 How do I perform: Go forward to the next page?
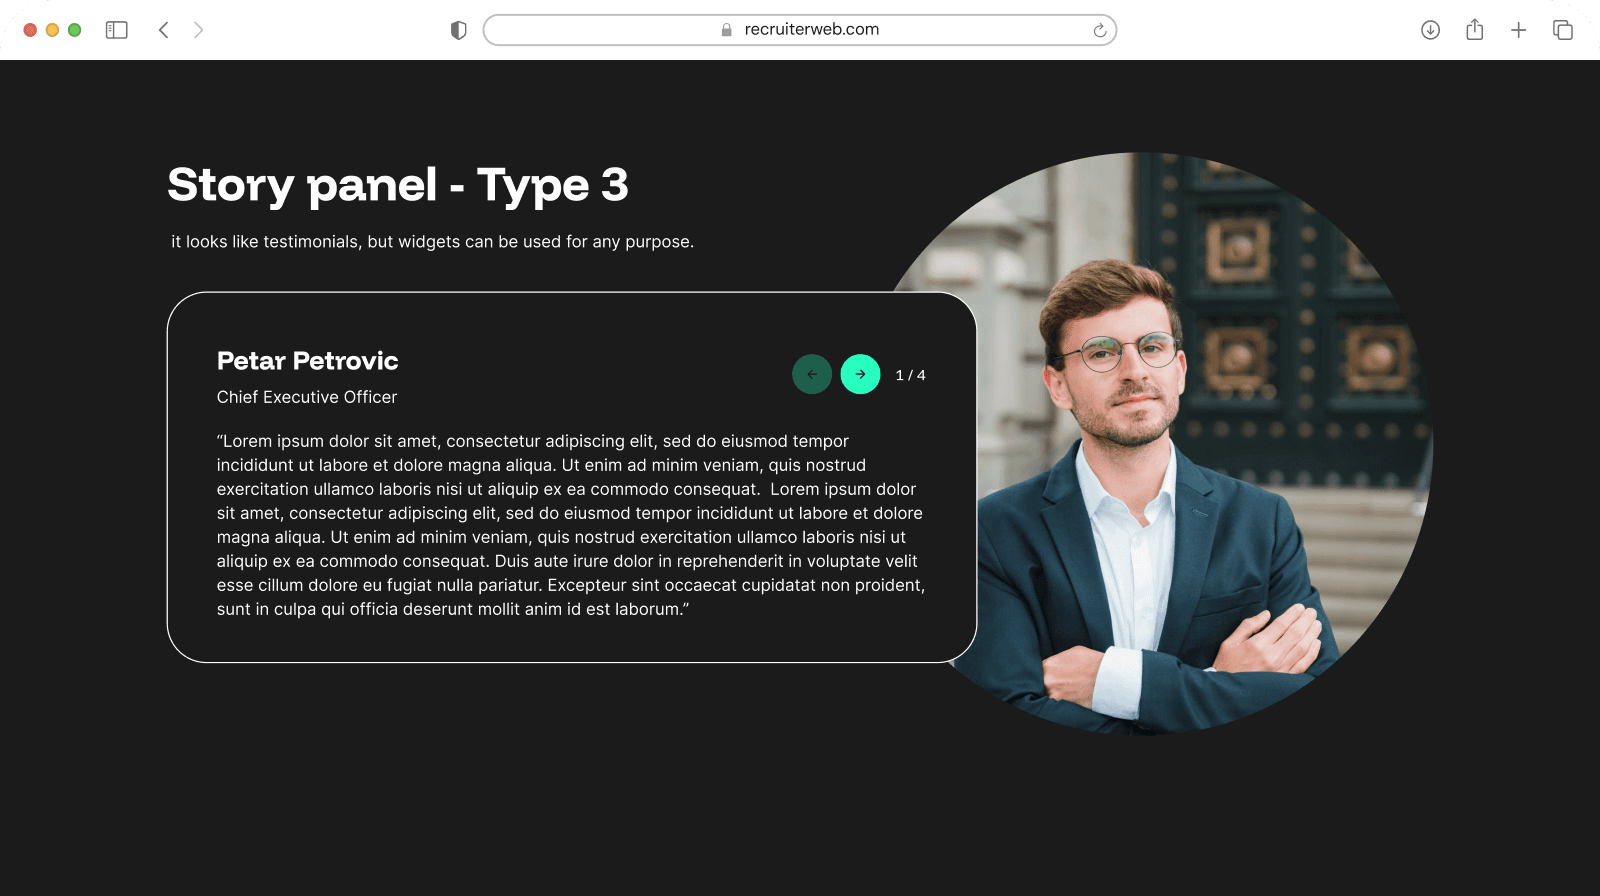pos(198,30)
